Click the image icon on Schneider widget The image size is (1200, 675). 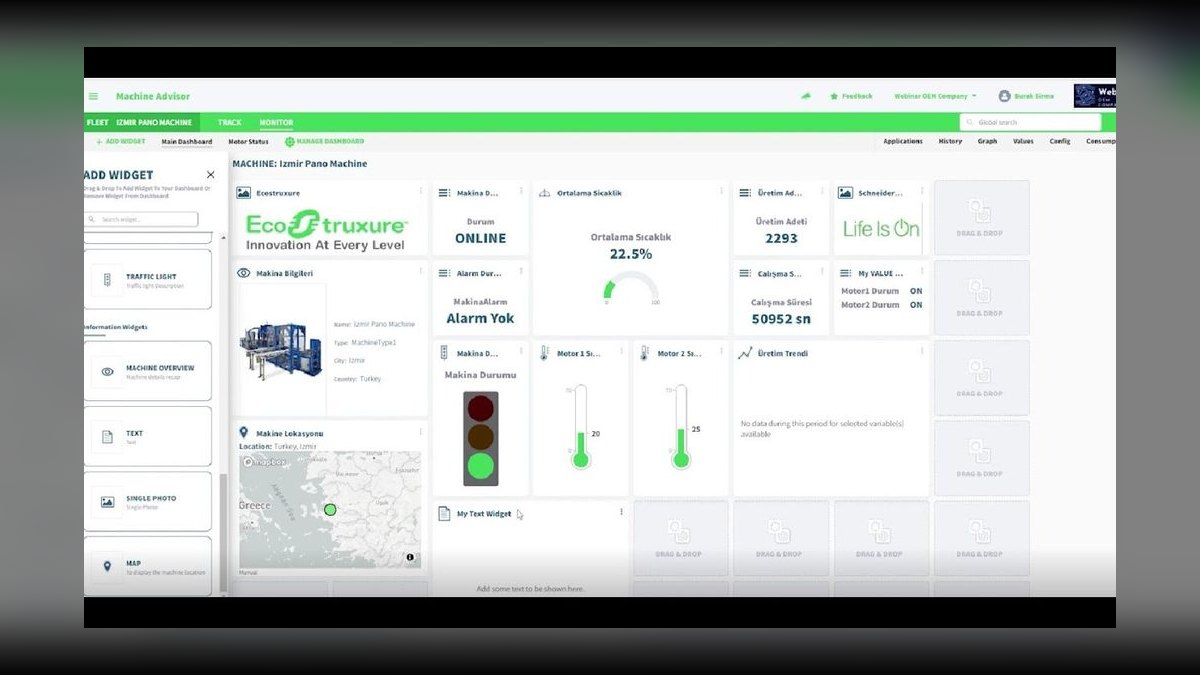point(845,193)
